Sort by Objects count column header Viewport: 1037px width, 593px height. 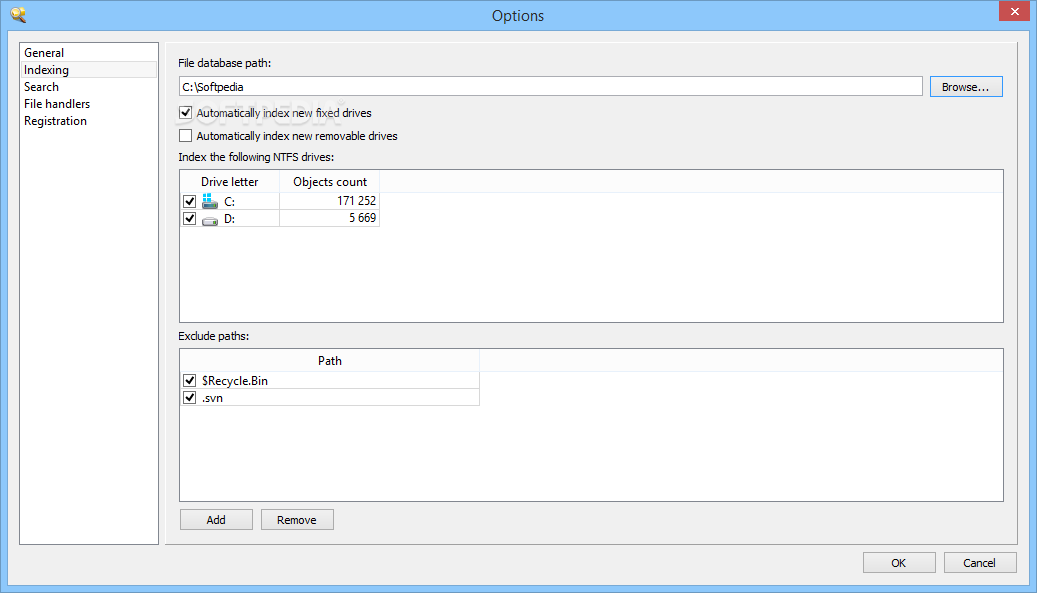click(x=330, y=182)
